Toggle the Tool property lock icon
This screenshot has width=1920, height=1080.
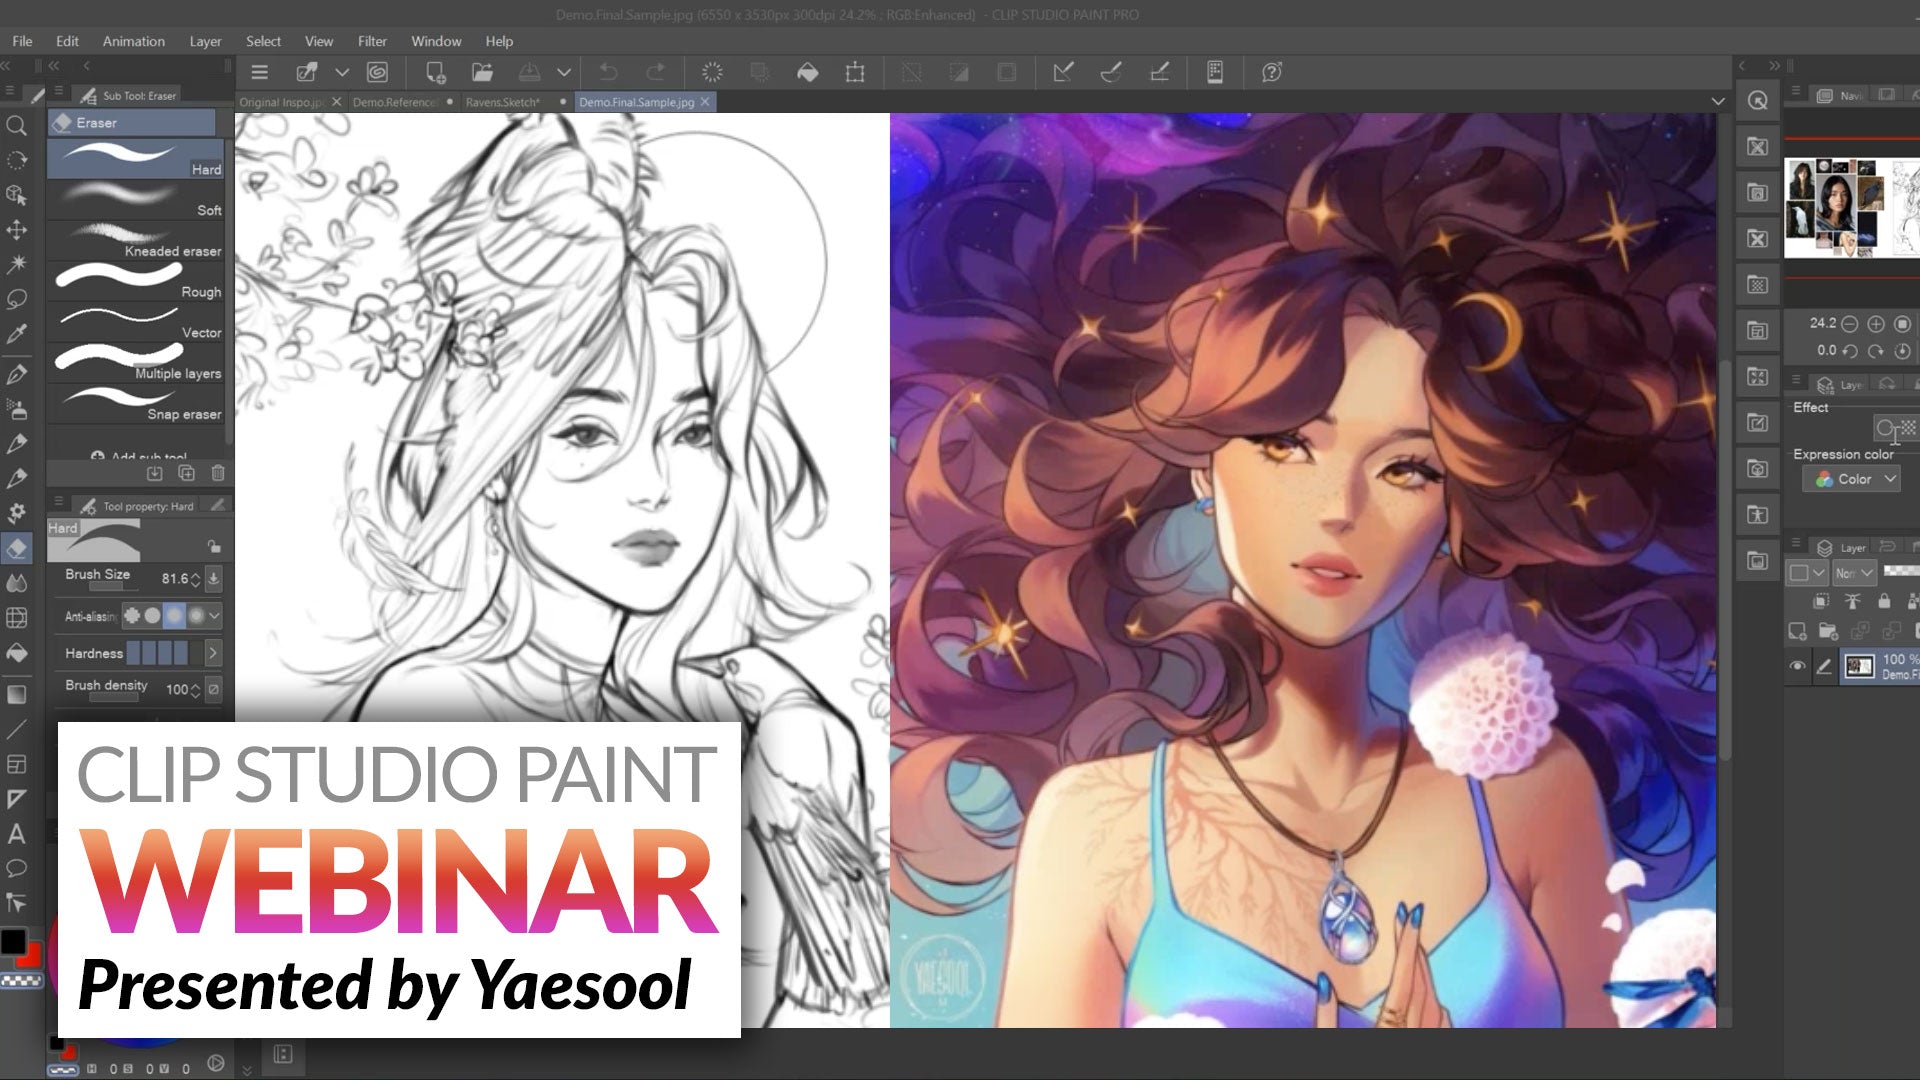tap(214, 546)
